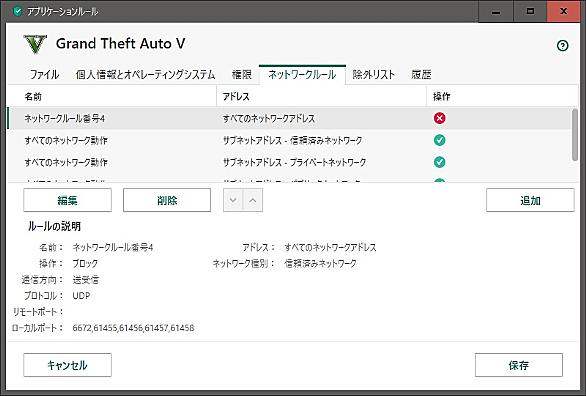Sort by the 操作 column header
Screen dimensions: 586x396
(x=501, y=96)
